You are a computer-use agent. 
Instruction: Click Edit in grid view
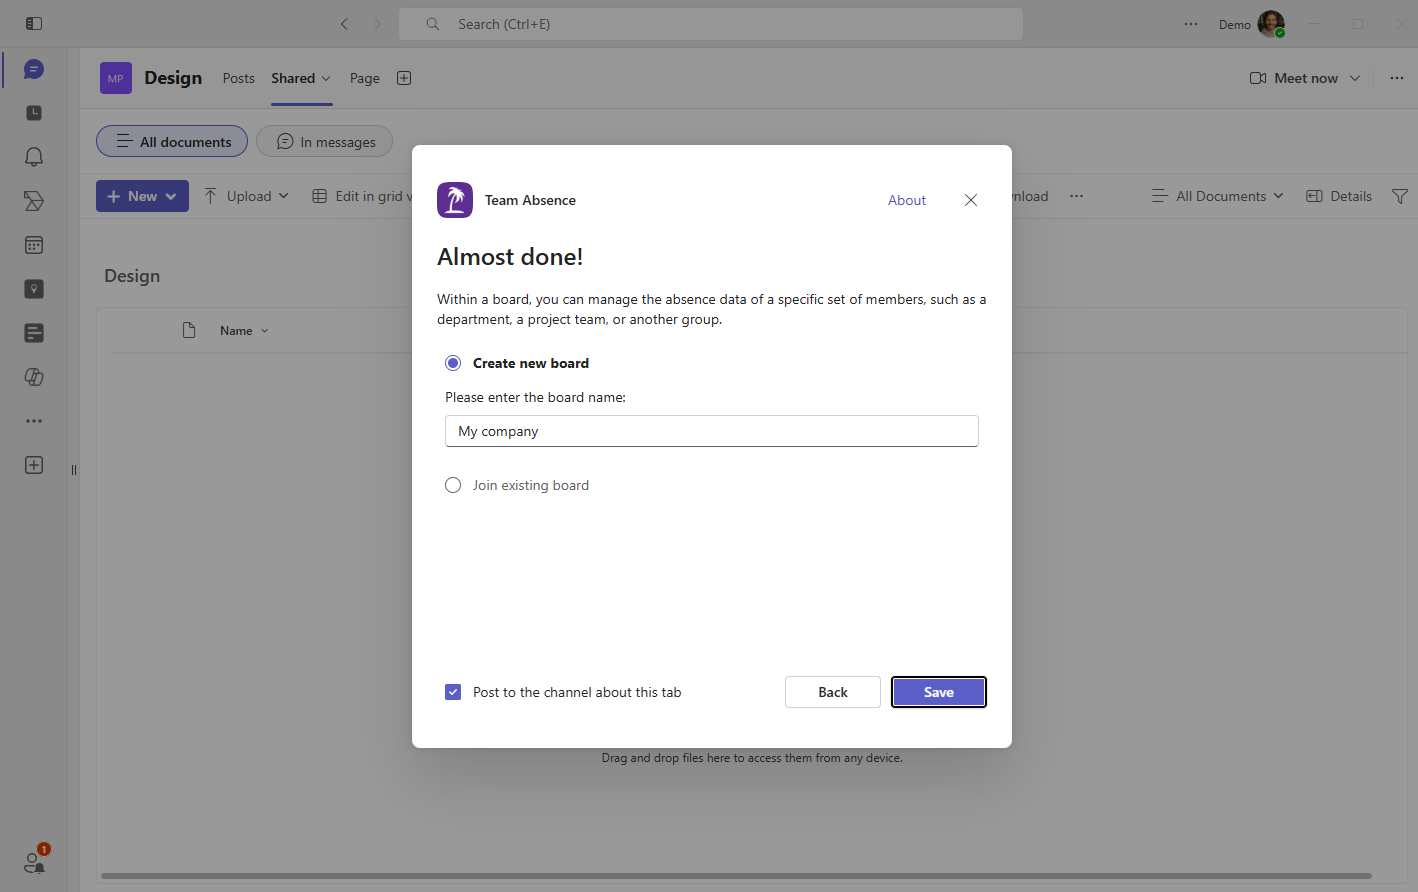(x=362, y=196)
